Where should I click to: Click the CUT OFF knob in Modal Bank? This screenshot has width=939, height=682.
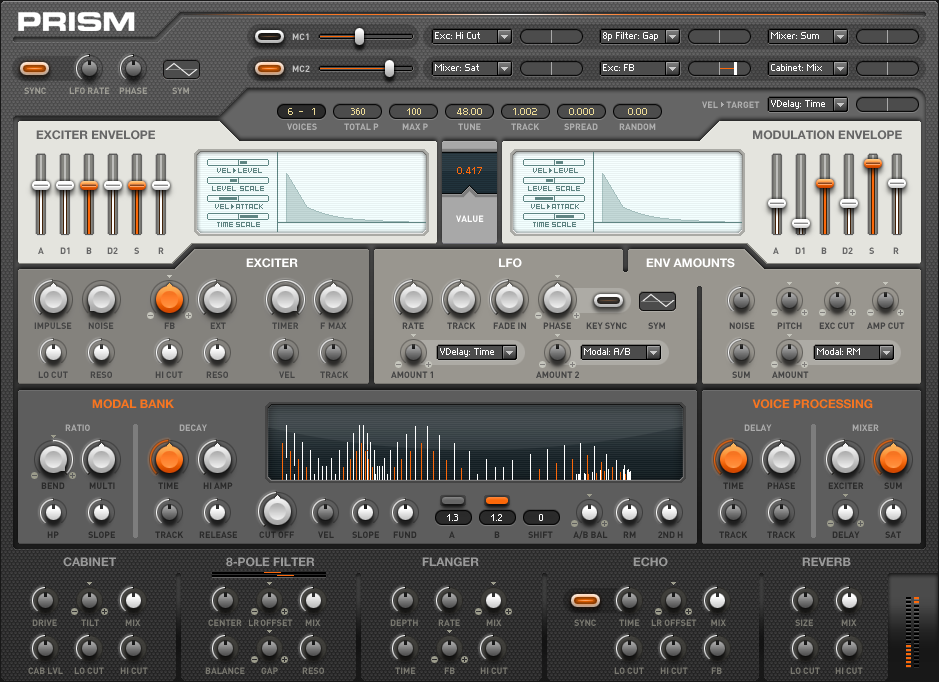tap(276, 513)
